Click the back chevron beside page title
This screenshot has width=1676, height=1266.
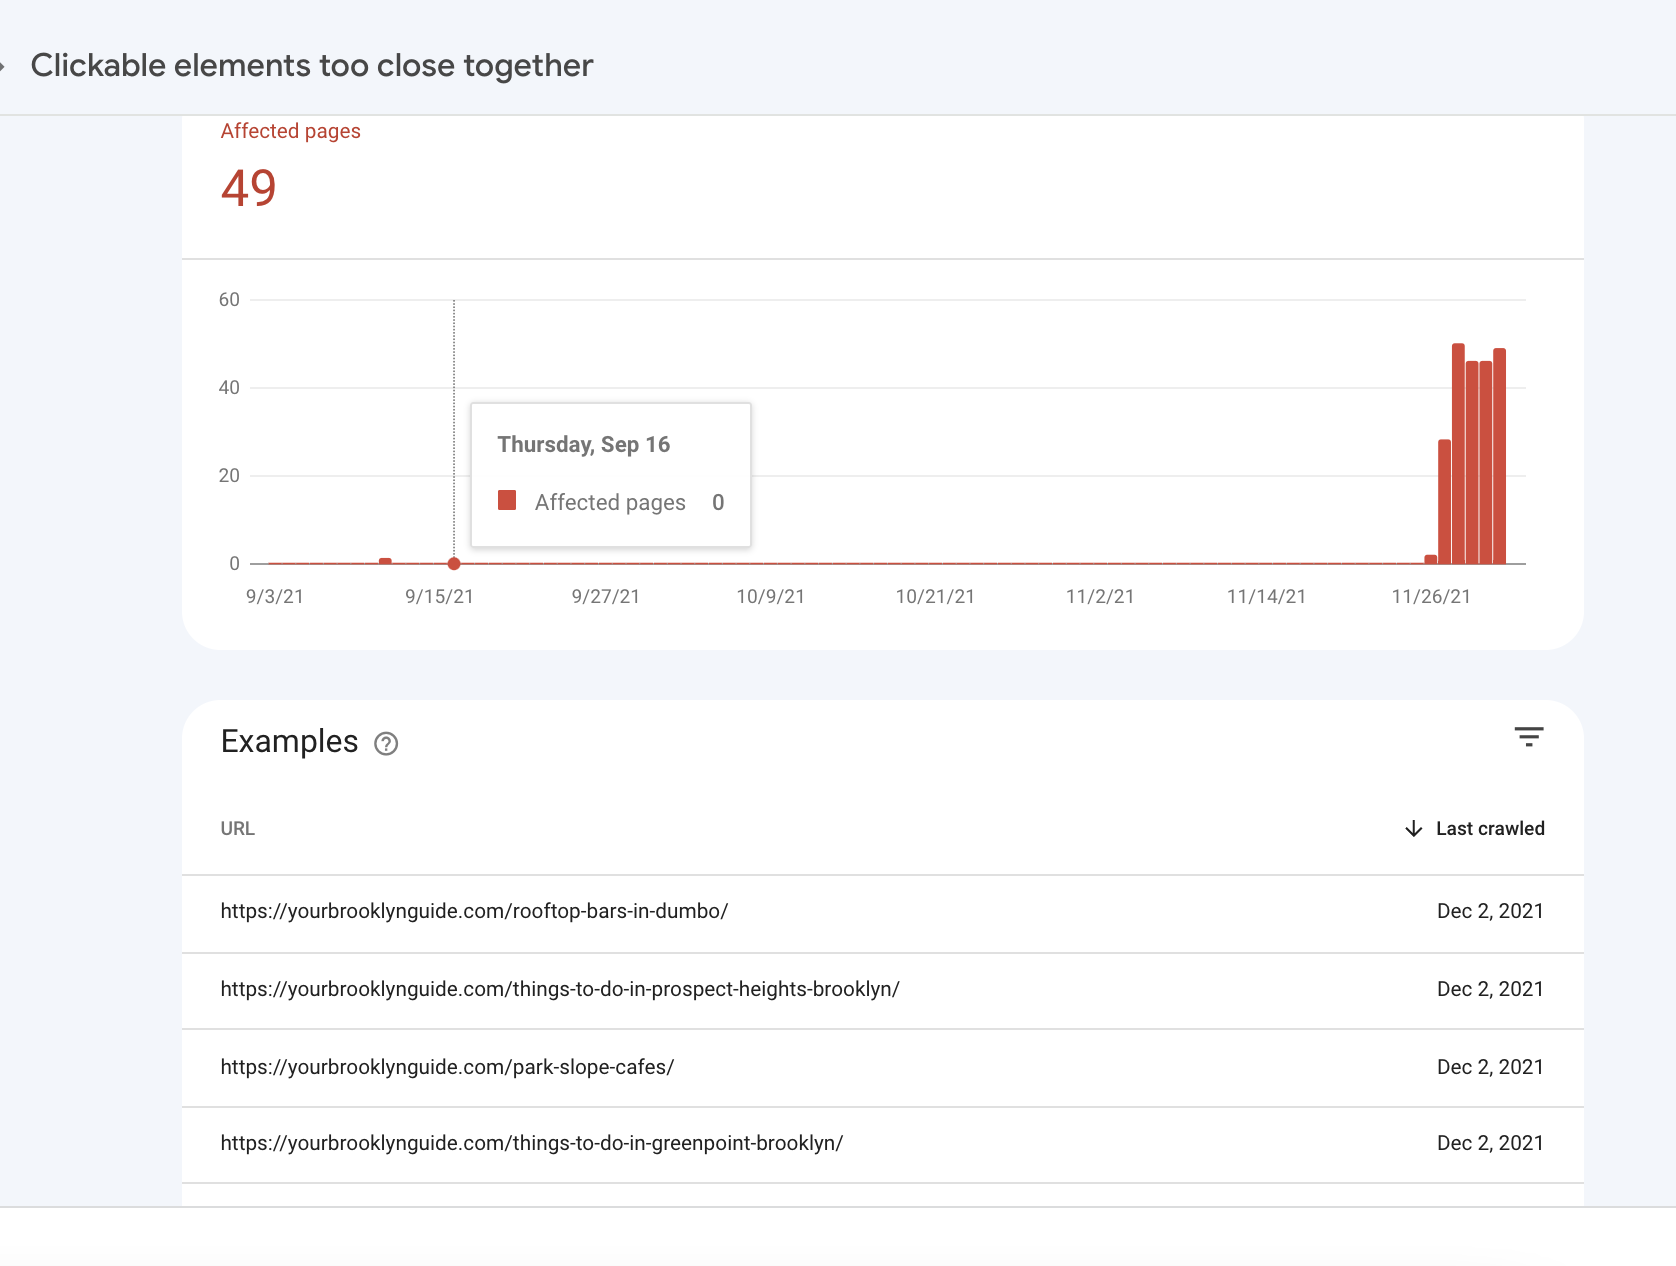tap(3, 66)
